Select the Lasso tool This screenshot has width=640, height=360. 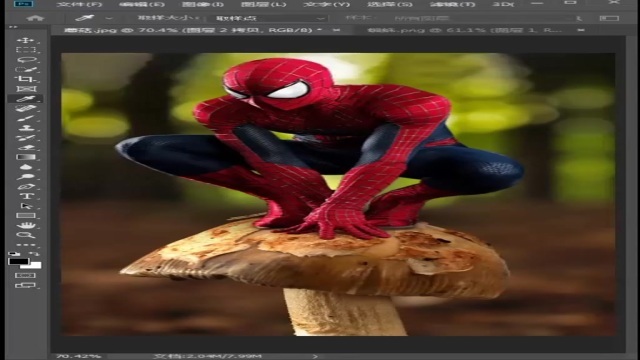pos(26,60)
